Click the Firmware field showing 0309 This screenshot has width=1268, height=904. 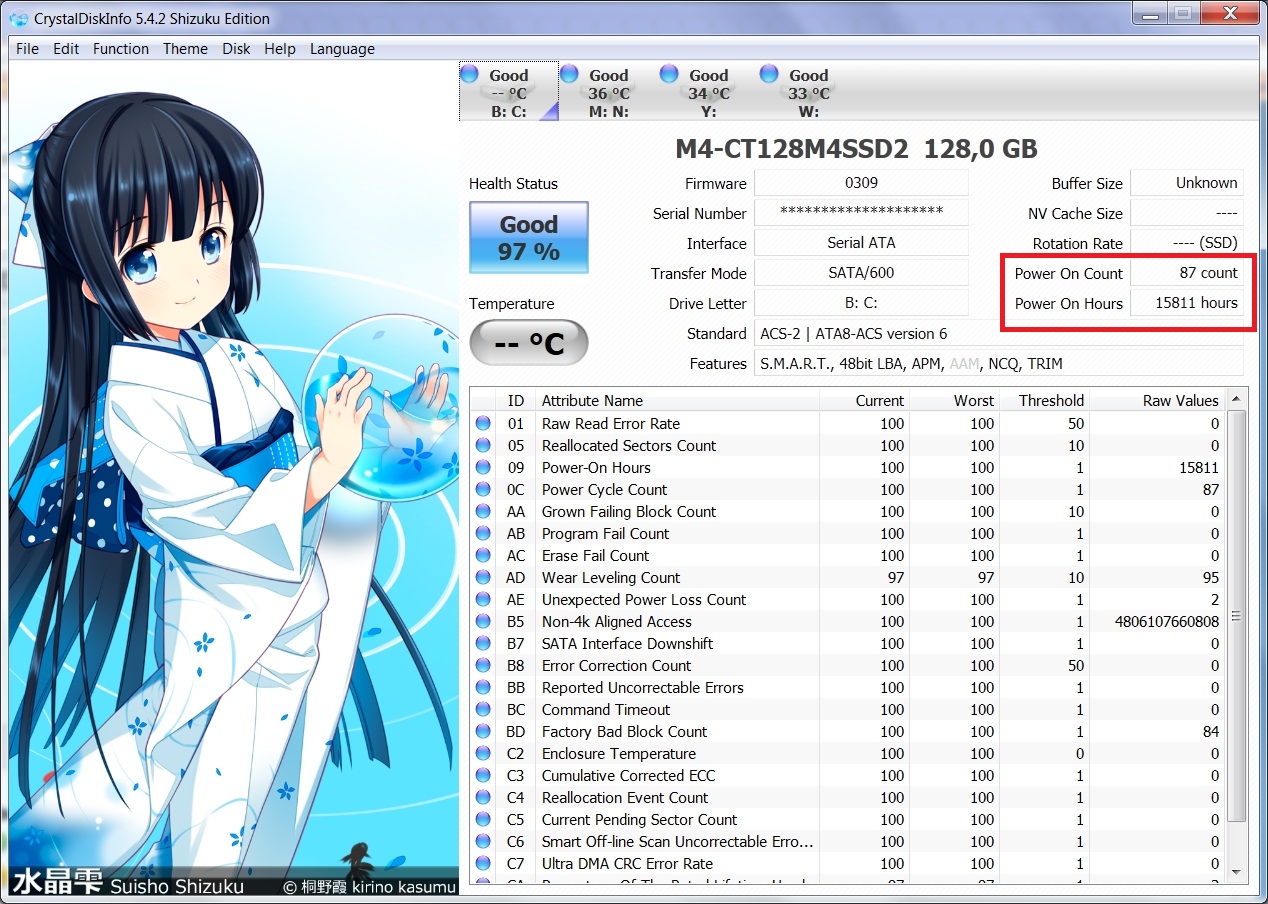(x=861, y=183)
